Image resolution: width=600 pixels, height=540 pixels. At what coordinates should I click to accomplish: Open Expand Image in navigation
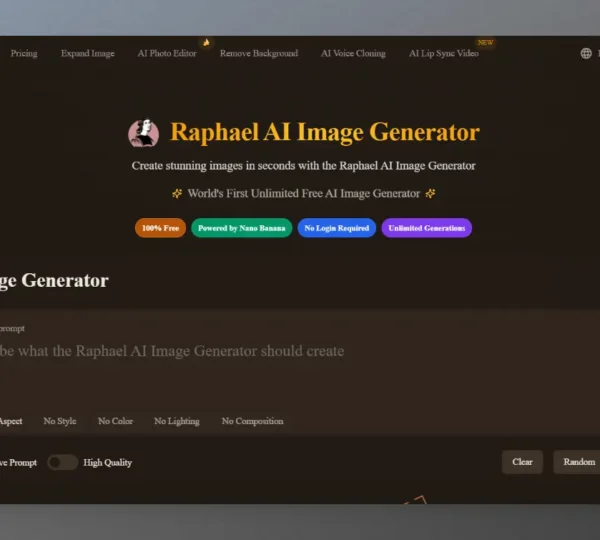point(88,54)
